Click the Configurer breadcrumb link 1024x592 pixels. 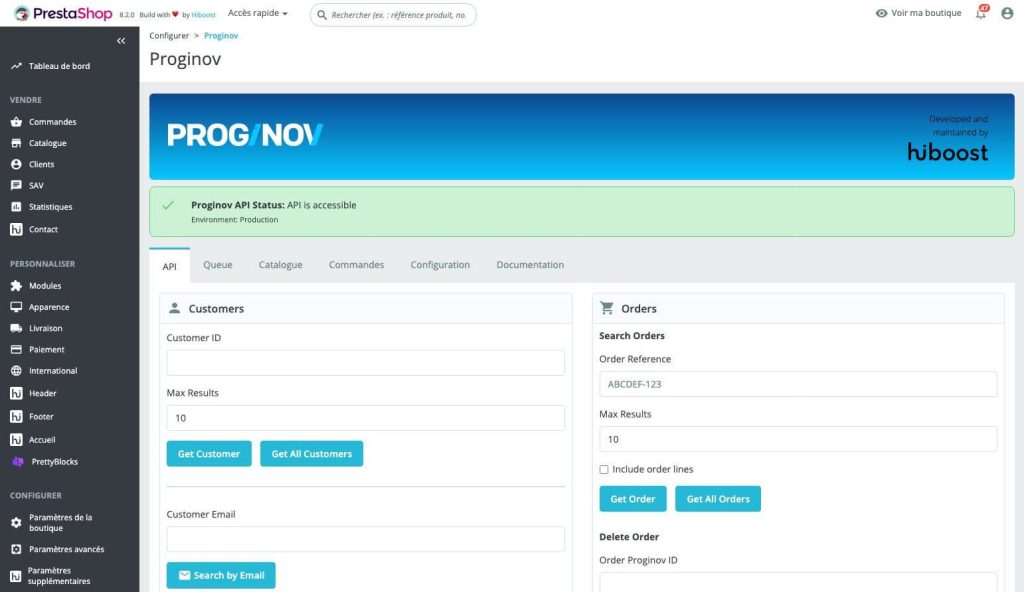[x=169, y=36]
